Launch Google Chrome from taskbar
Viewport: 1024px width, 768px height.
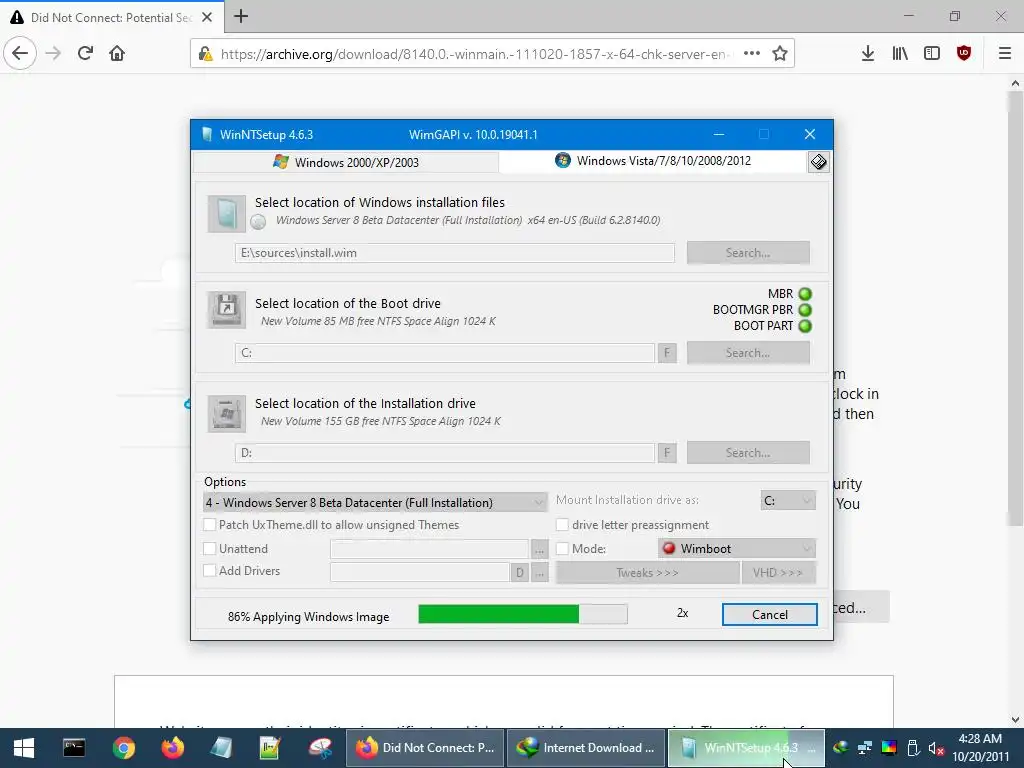[x=123, y=748]
